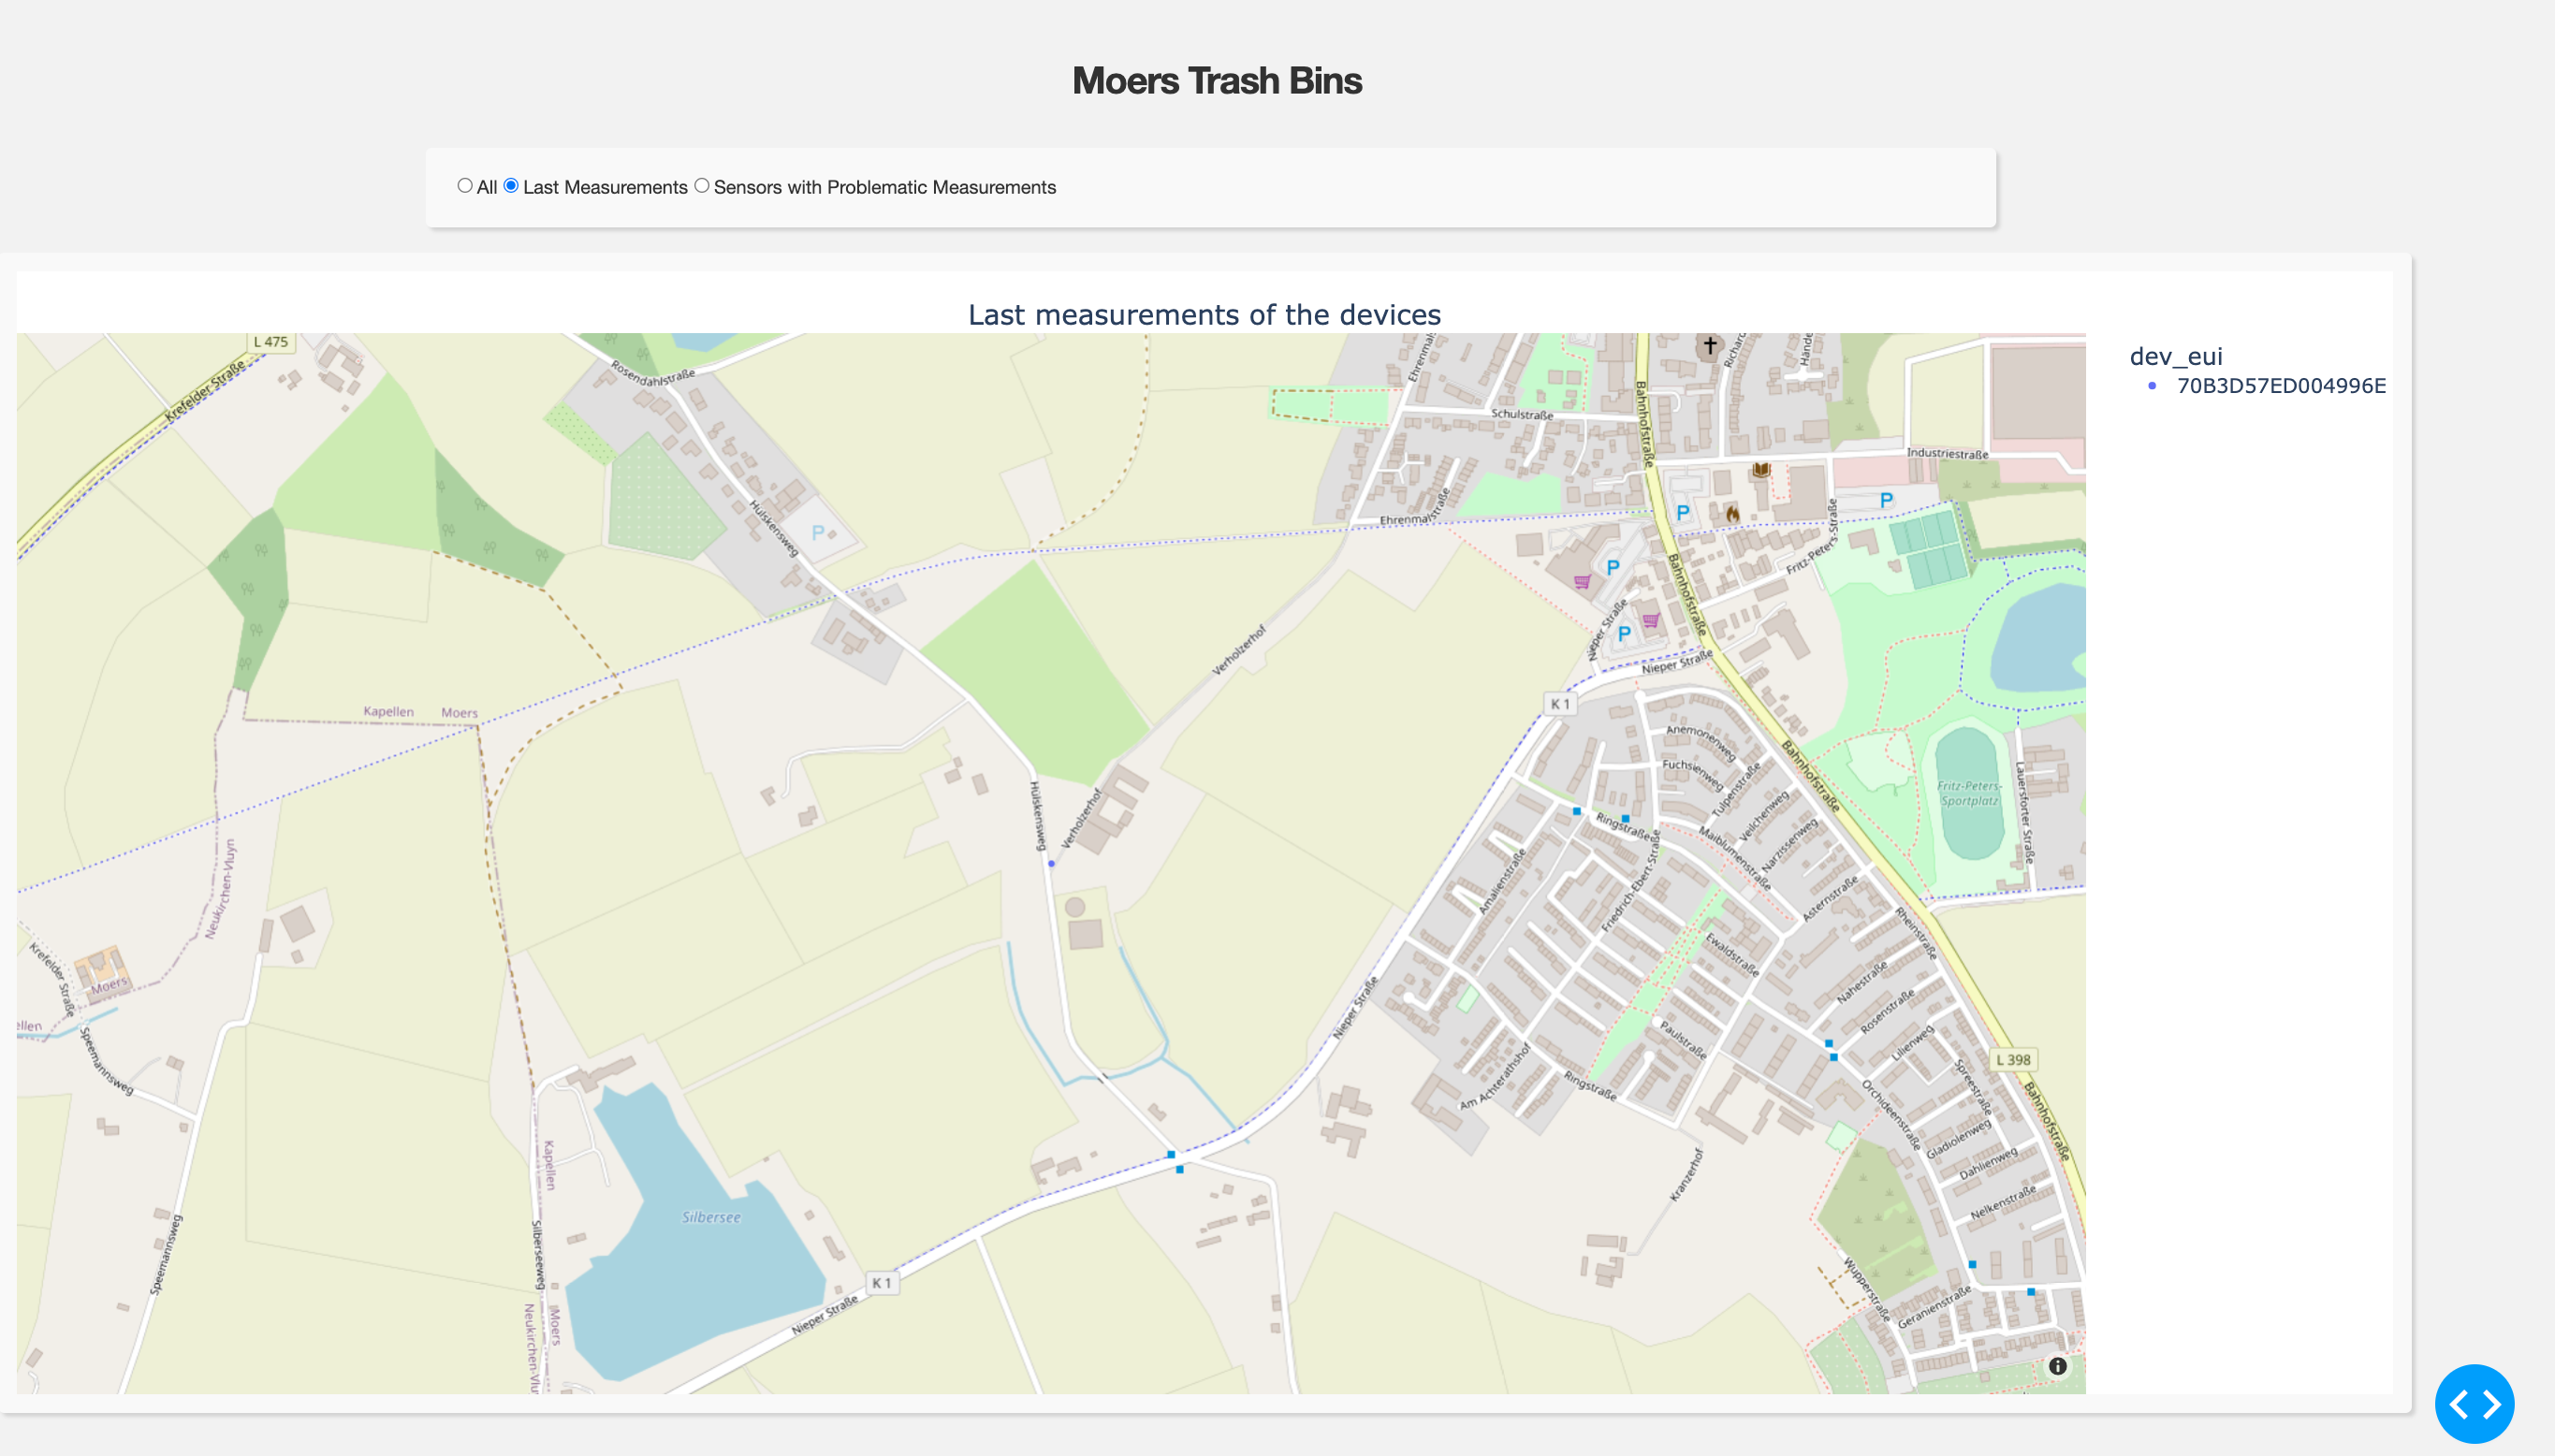The width and height of the screenshot is (2555, 1456).
Task: Choose Sensors with Problematic Measurements option
Action: click(x=702, y=186)
